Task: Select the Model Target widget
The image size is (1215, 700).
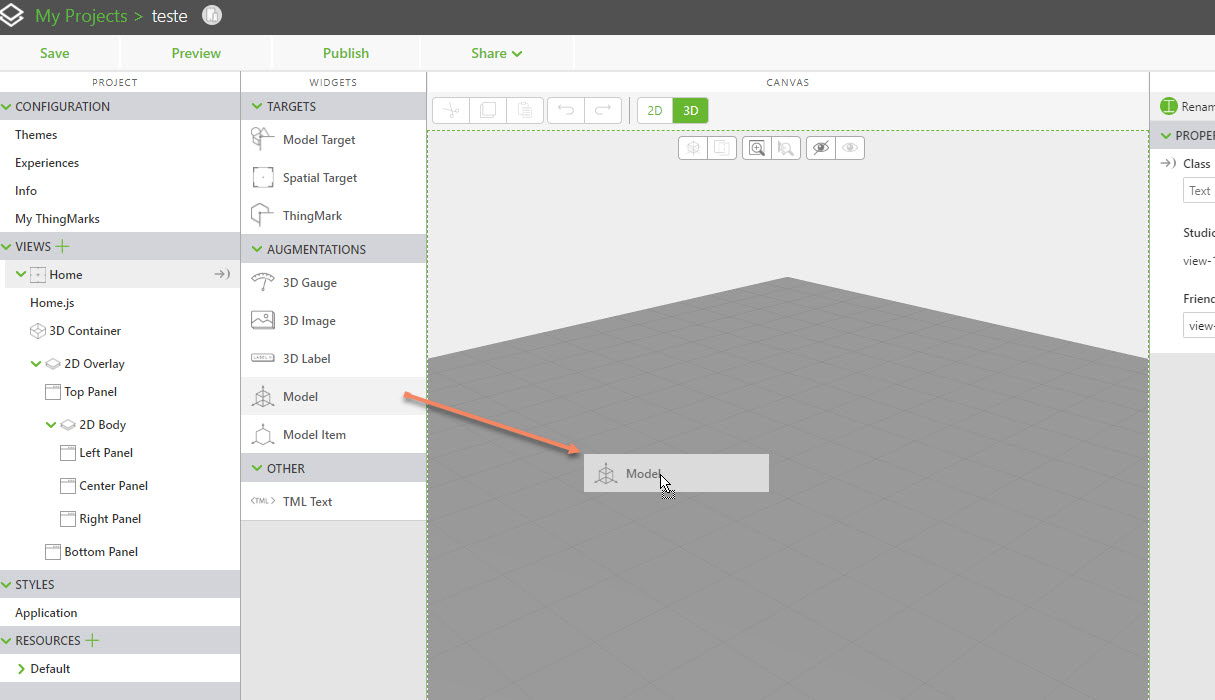Action: [319, 139]
